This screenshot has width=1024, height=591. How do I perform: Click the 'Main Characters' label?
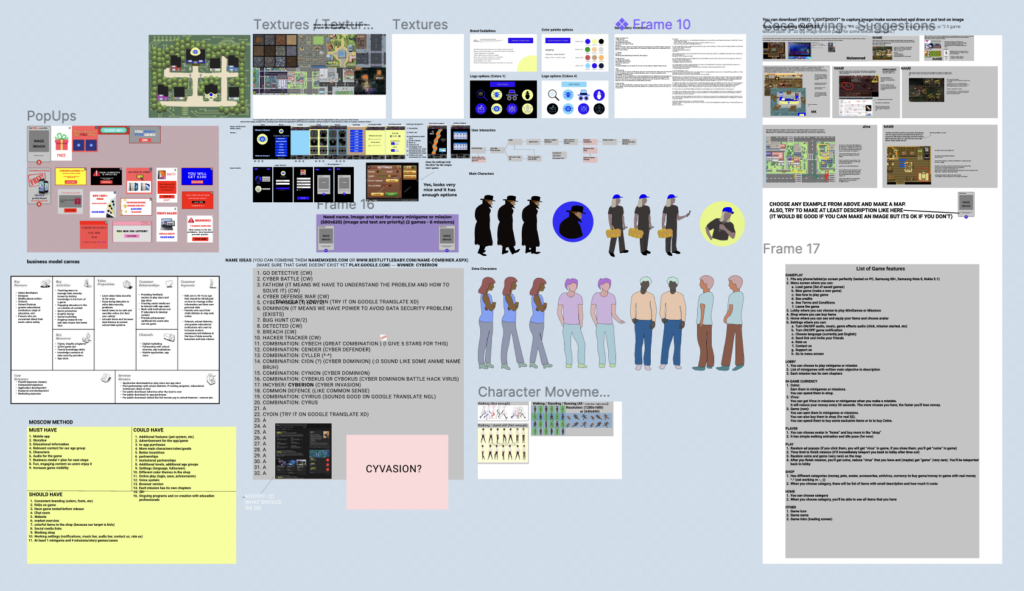[x=481, y=174]
